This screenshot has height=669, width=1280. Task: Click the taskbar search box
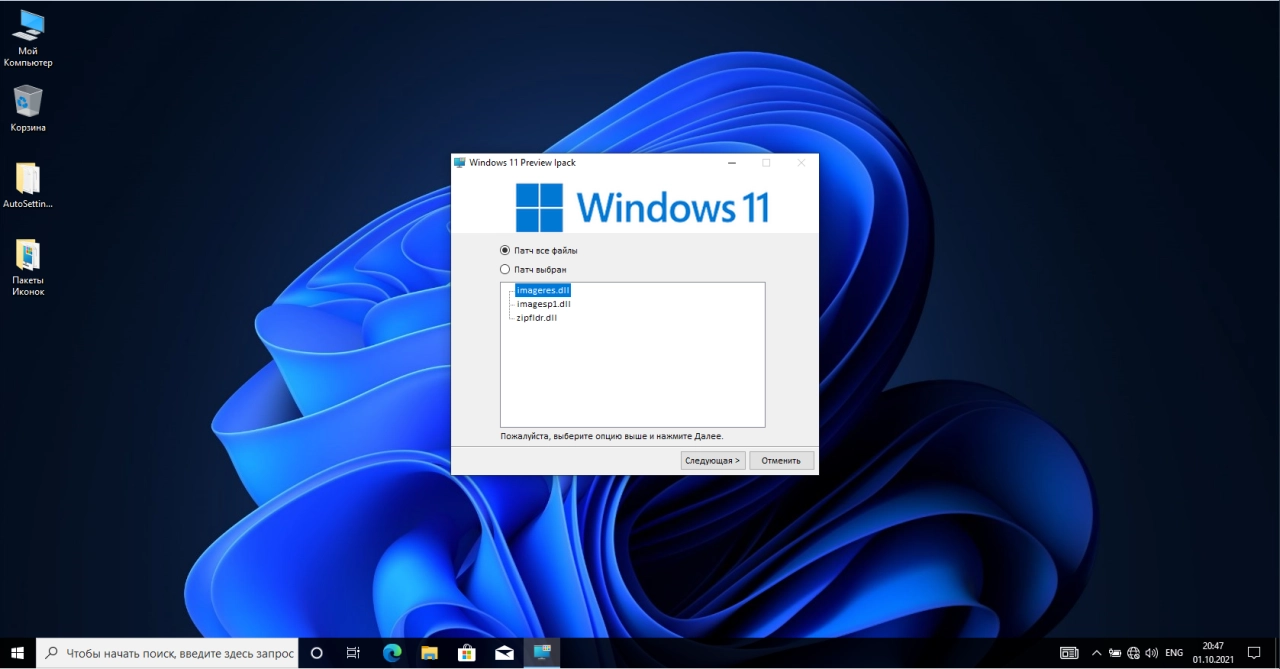tap(167, 653)
